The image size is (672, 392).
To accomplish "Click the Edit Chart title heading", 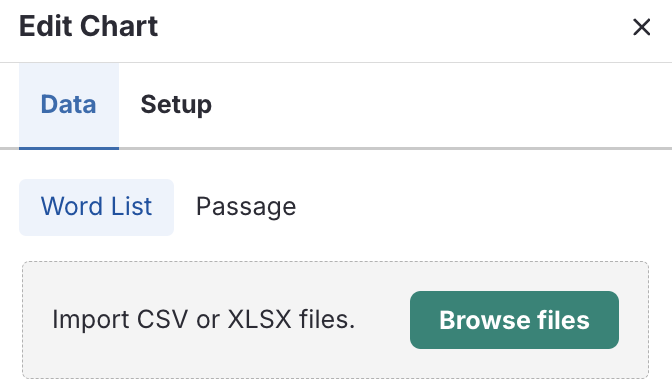I will coord(89,27).
